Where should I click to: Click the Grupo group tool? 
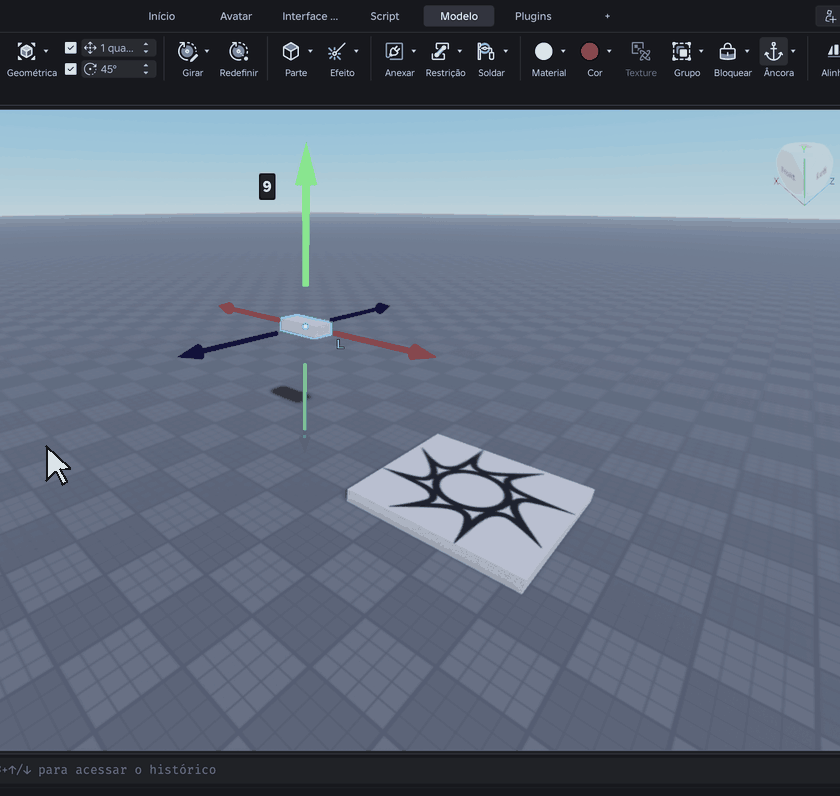[x=681, y=51]
